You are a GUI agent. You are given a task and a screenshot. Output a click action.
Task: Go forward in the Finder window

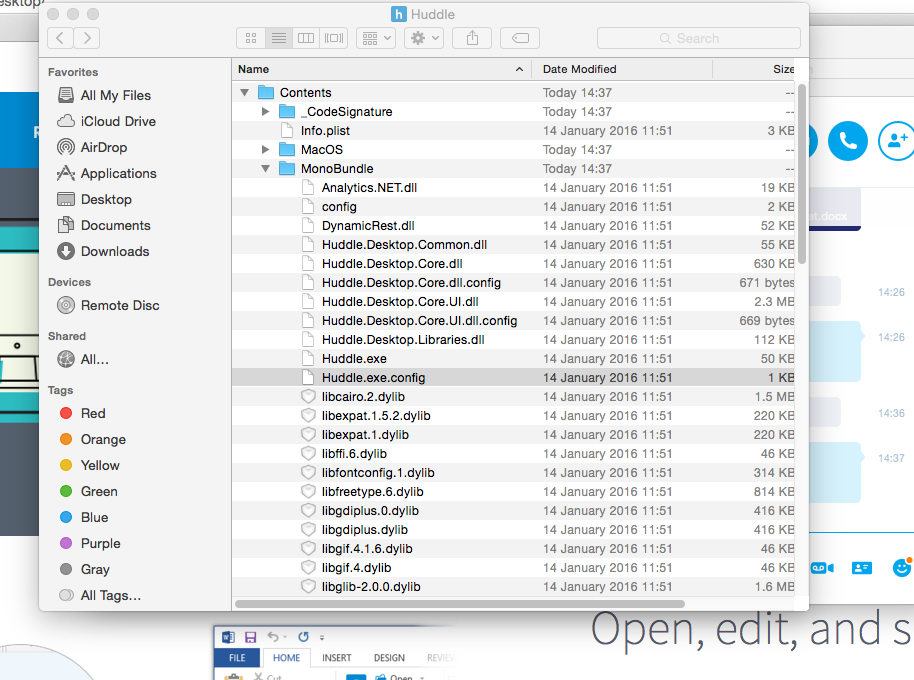pos(87,38)
